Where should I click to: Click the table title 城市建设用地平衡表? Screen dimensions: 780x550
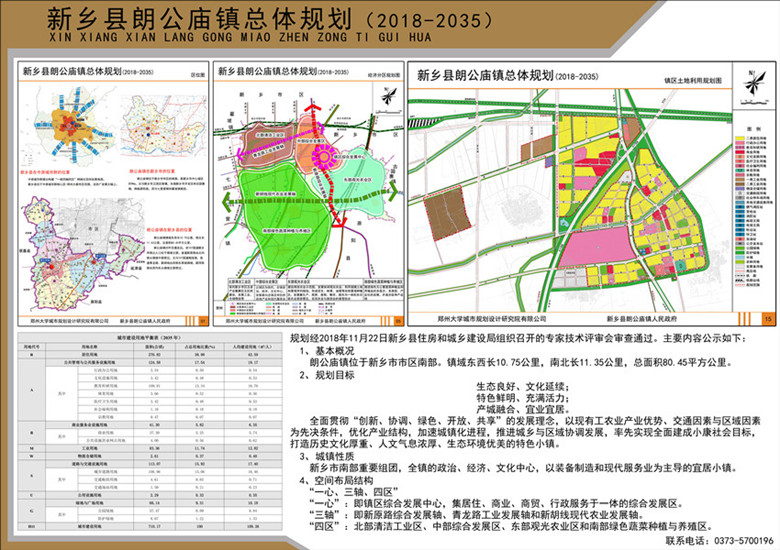(x=149, y=337)
